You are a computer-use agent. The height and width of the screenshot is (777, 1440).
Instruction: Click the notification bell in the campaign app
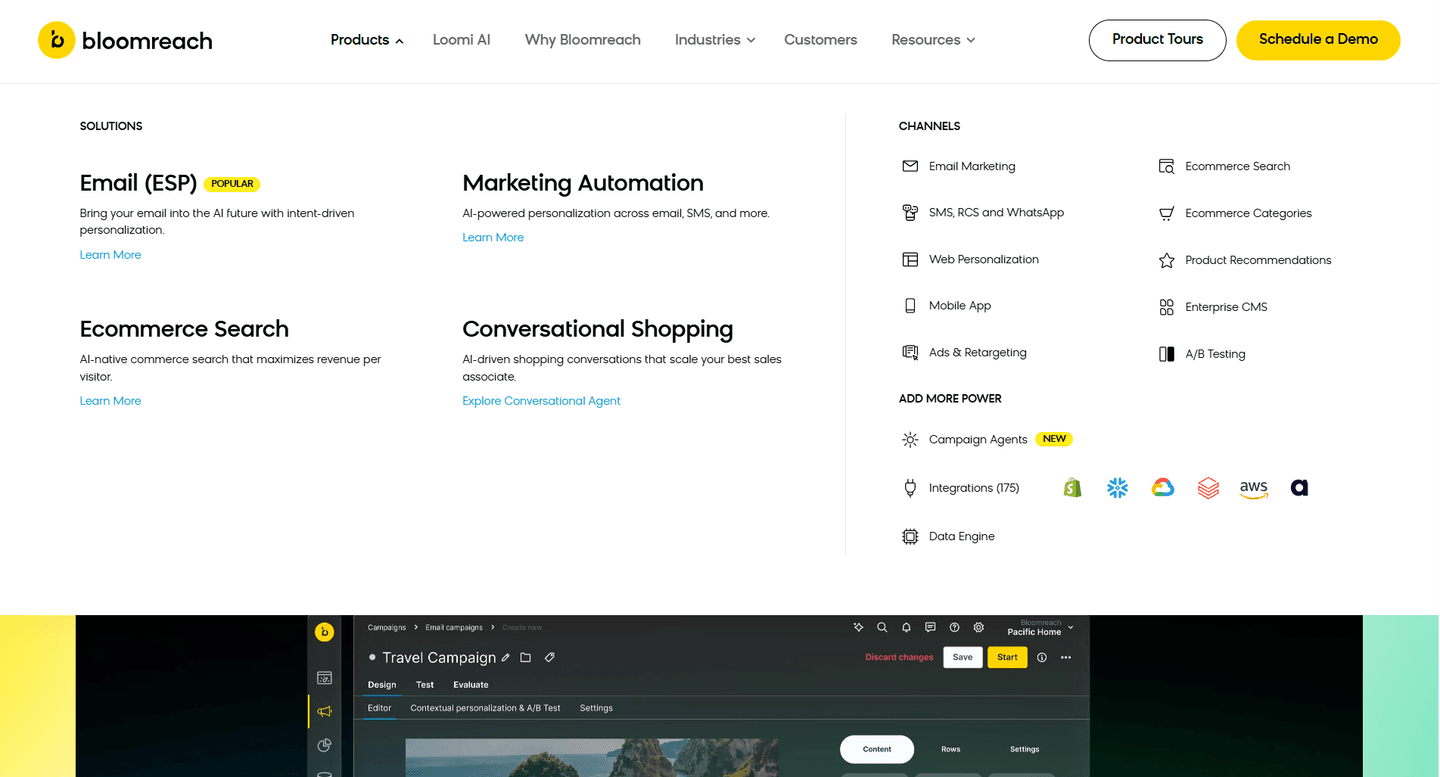pyautogui.click(x=906, y=628)
